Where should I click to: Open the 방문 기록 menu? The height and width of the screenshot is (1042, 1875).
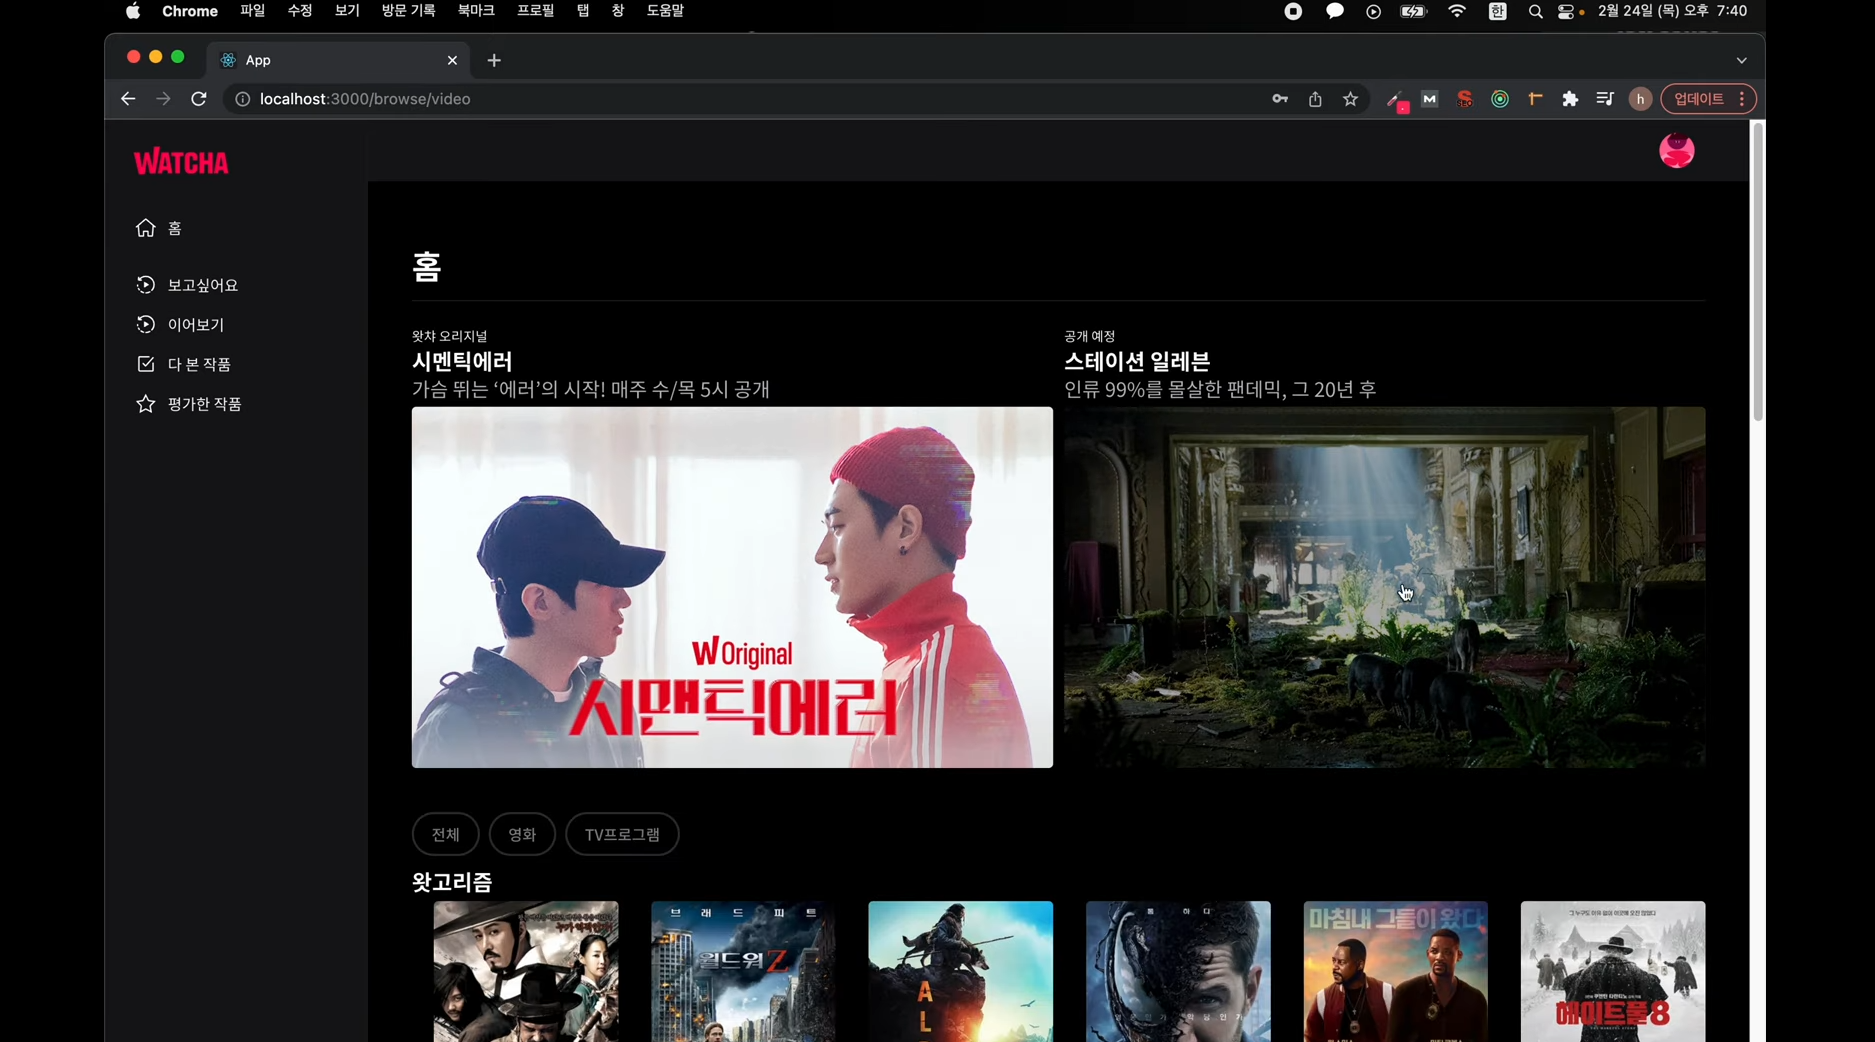(408, 11)
